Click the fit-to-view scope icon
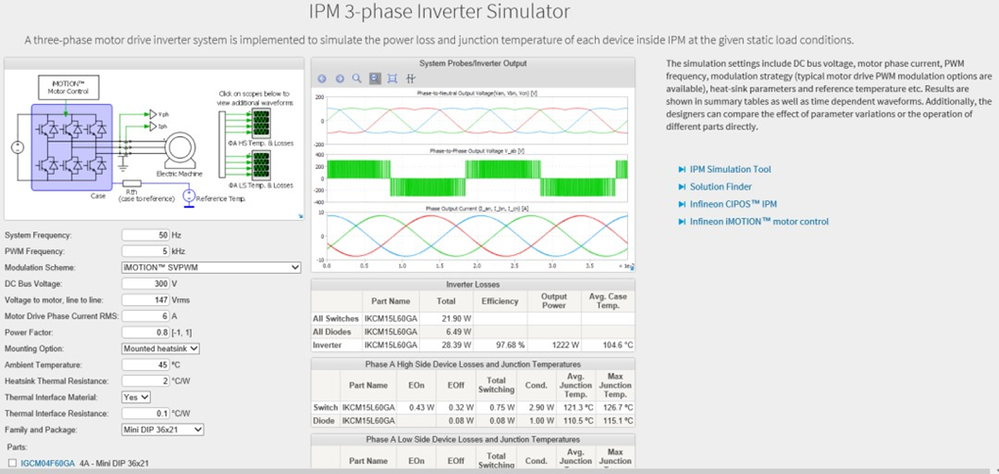The width and height of the screenshot is (999, 474). (x=392, y=78)
